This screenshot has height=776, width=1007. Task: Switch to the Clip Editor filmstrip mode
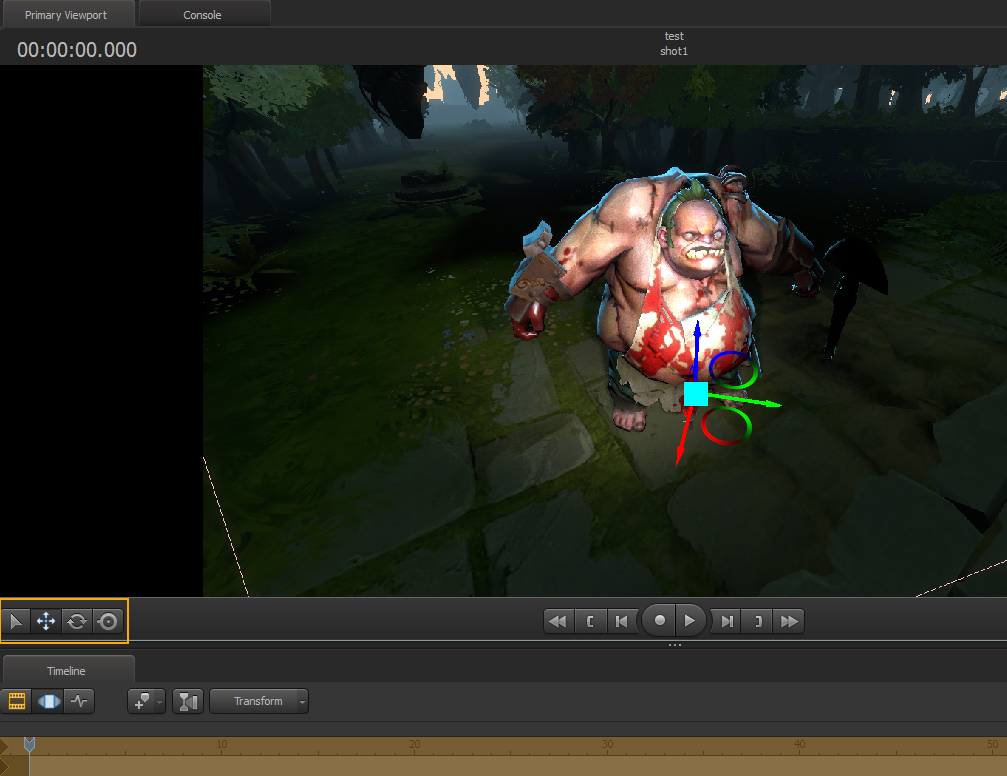(x=17, y=701)
